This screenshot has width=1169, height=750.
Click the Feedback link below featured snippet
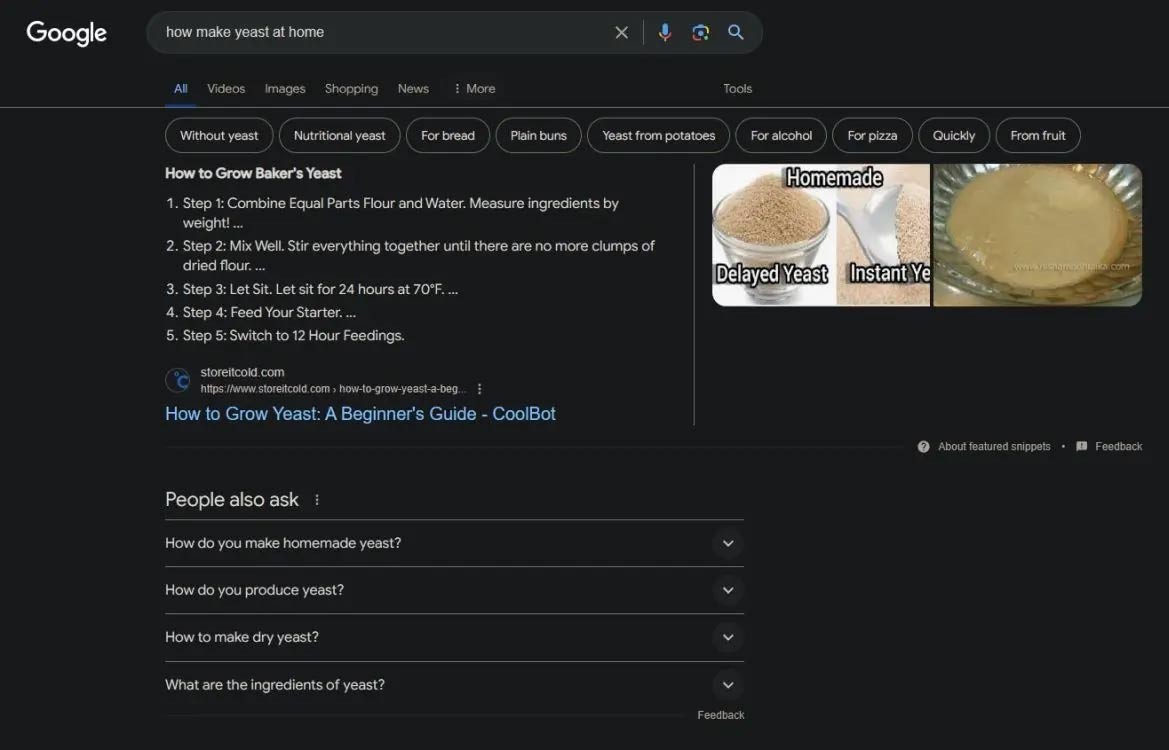[1118, 446]
